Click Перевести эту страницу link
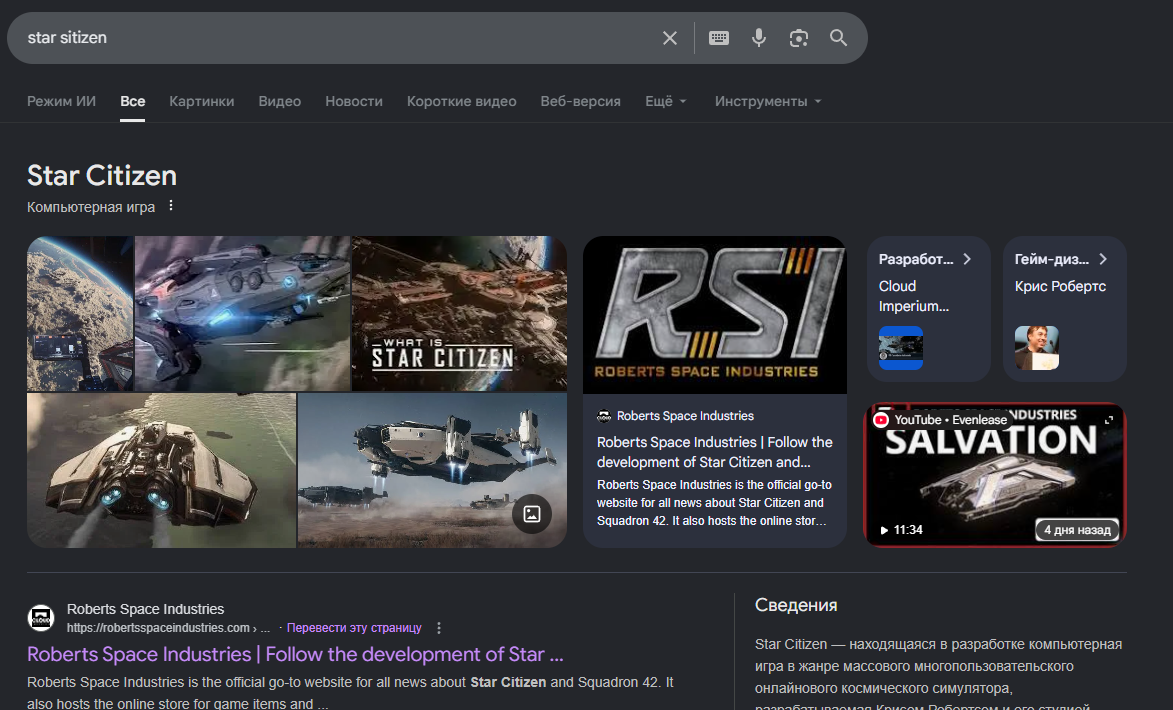Viewport: 1173px width, 710px height. [x=354, y=628]
